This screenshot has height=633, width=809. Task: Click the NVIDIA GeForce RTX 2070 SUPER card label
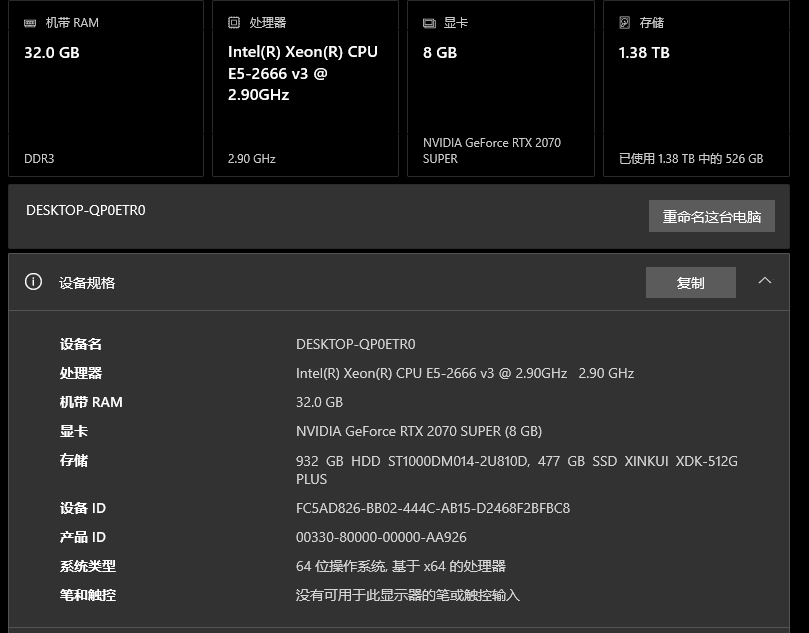[x=492, y=151]
